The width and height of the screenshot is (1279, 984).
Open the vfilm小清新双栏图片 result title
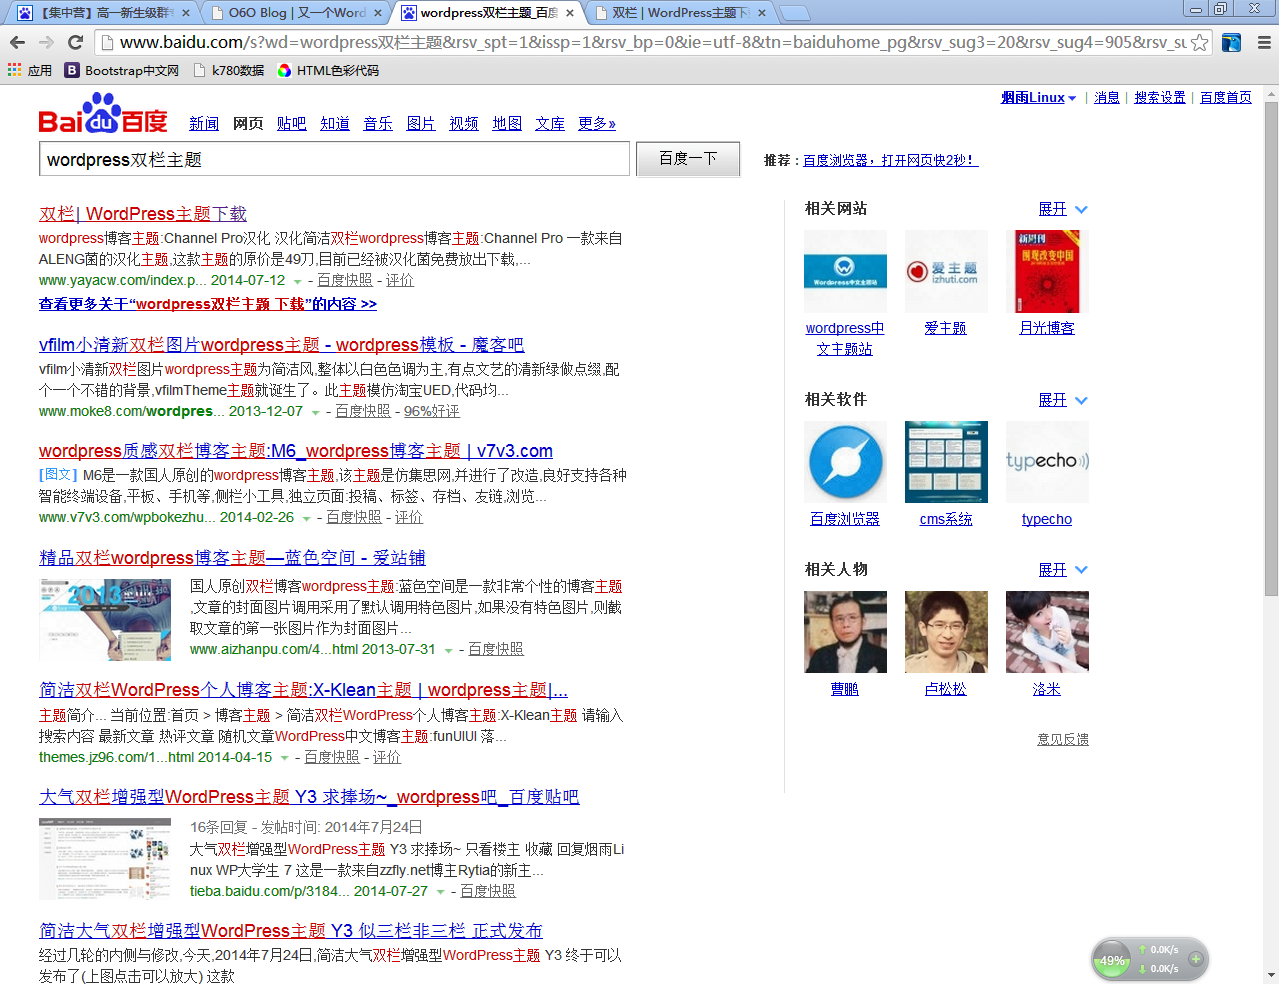pos(282,345)
